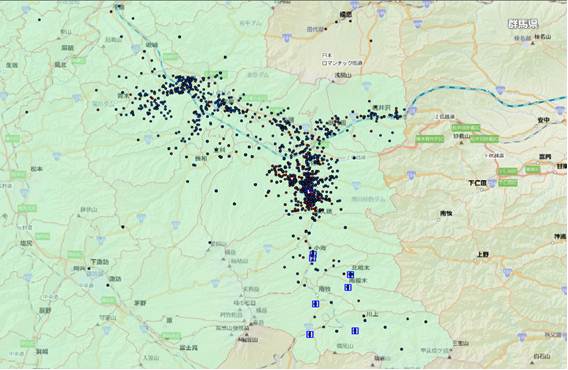568x370 pixels.
Task: Click the 下諏訪 town label
Action: pyautogui.click(x=100, y=261)
